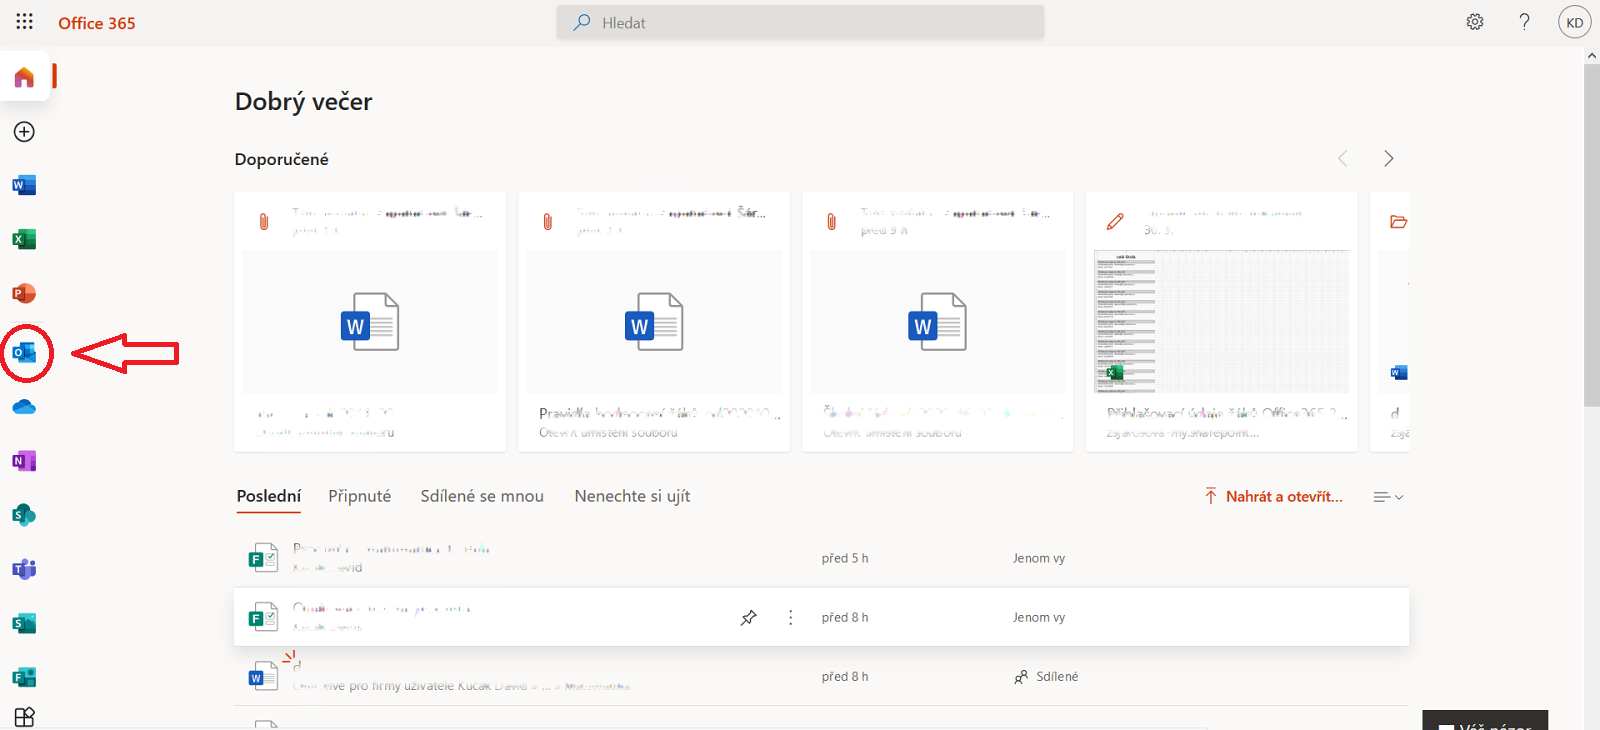Switch to the Připnuté tab
The height and width of the screenshot is (730, 1600).
tap(360, 496)
